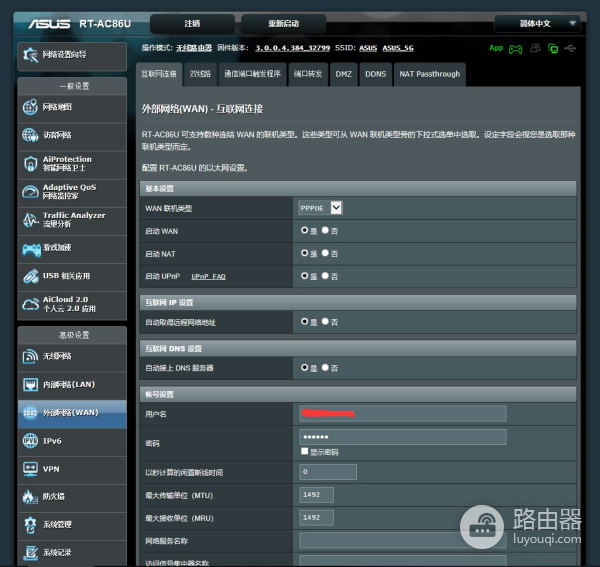Screen dimensions: 600x567
Task: Open the VPN icon in the sidebar
Action: 30,469
